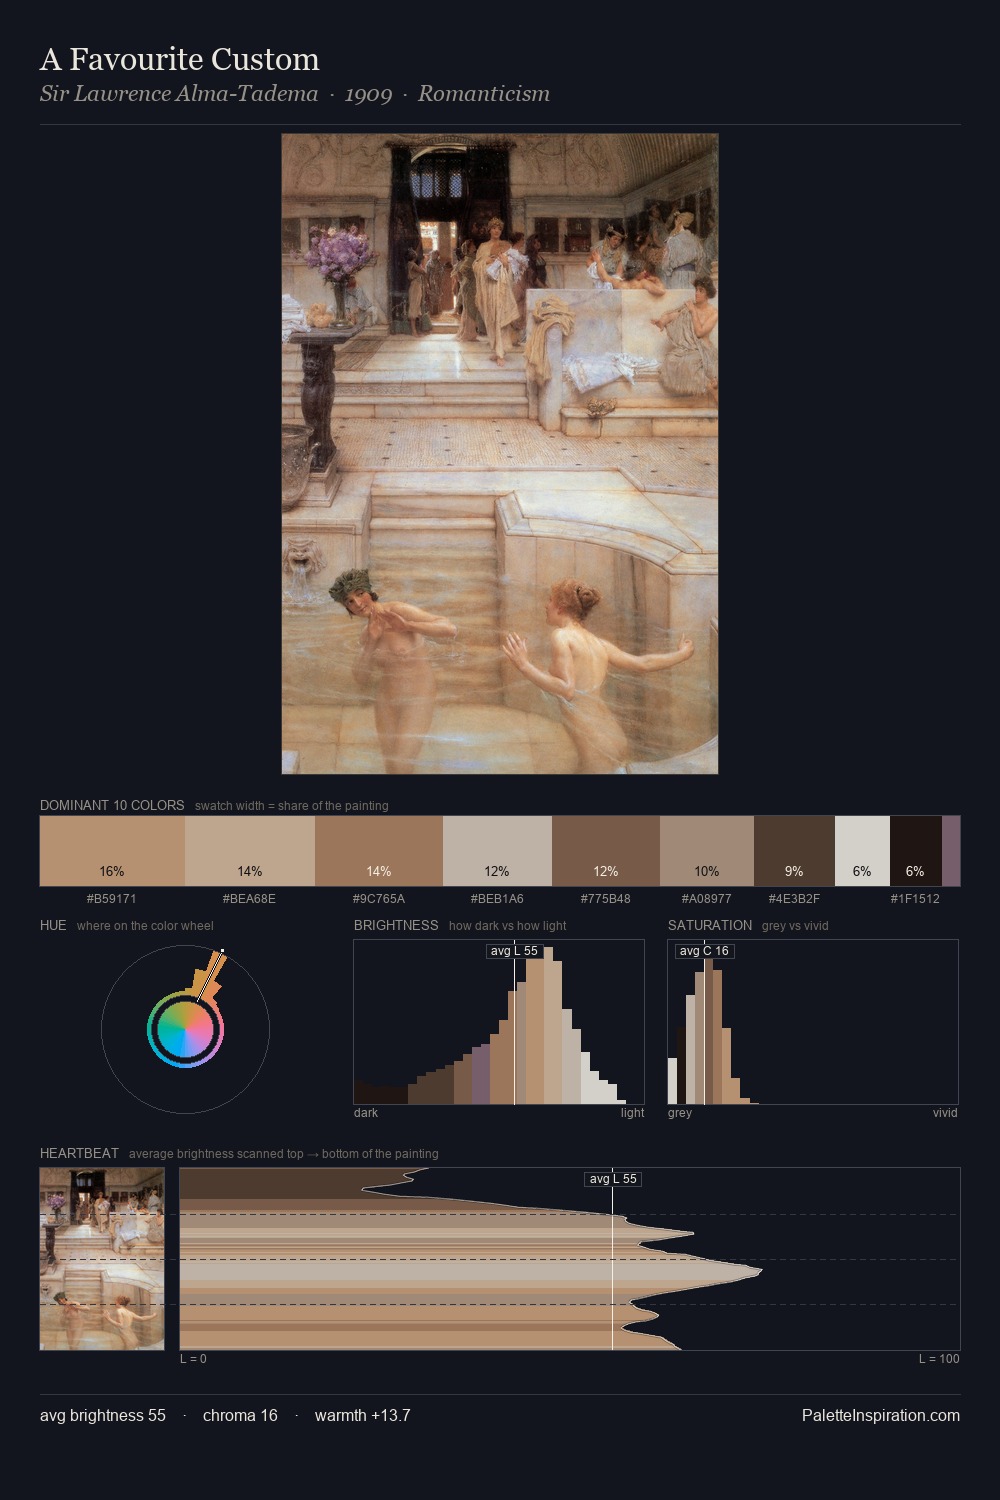Click the 'avg C 16' label in saturation chart
1000x1500 pixels.
(704, 951)
